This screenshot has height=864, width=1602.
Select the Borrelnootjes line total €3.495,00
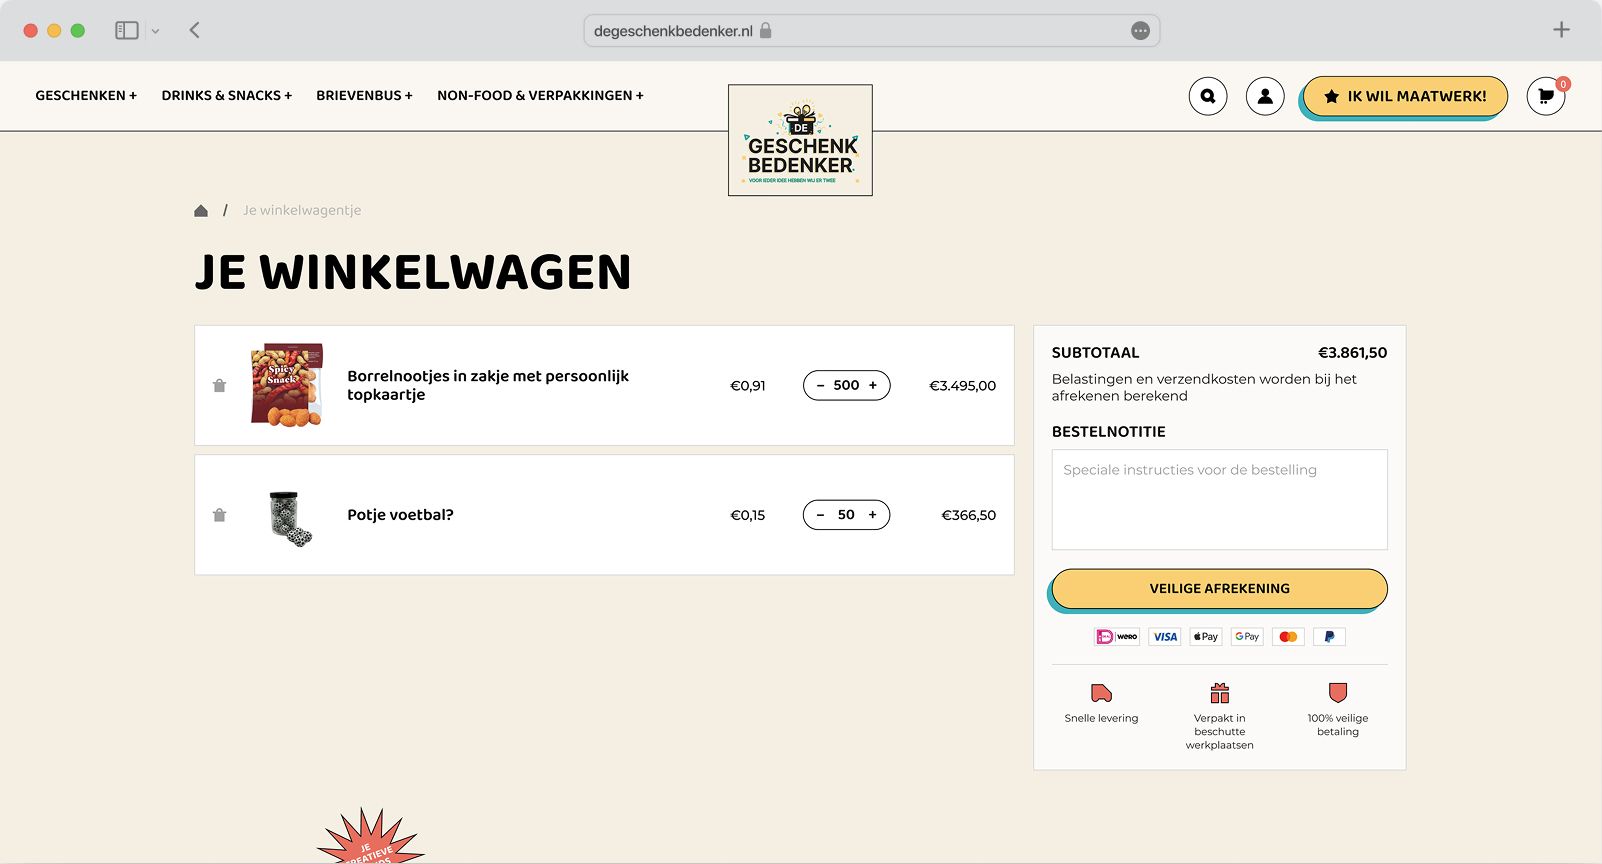[963, 386]
